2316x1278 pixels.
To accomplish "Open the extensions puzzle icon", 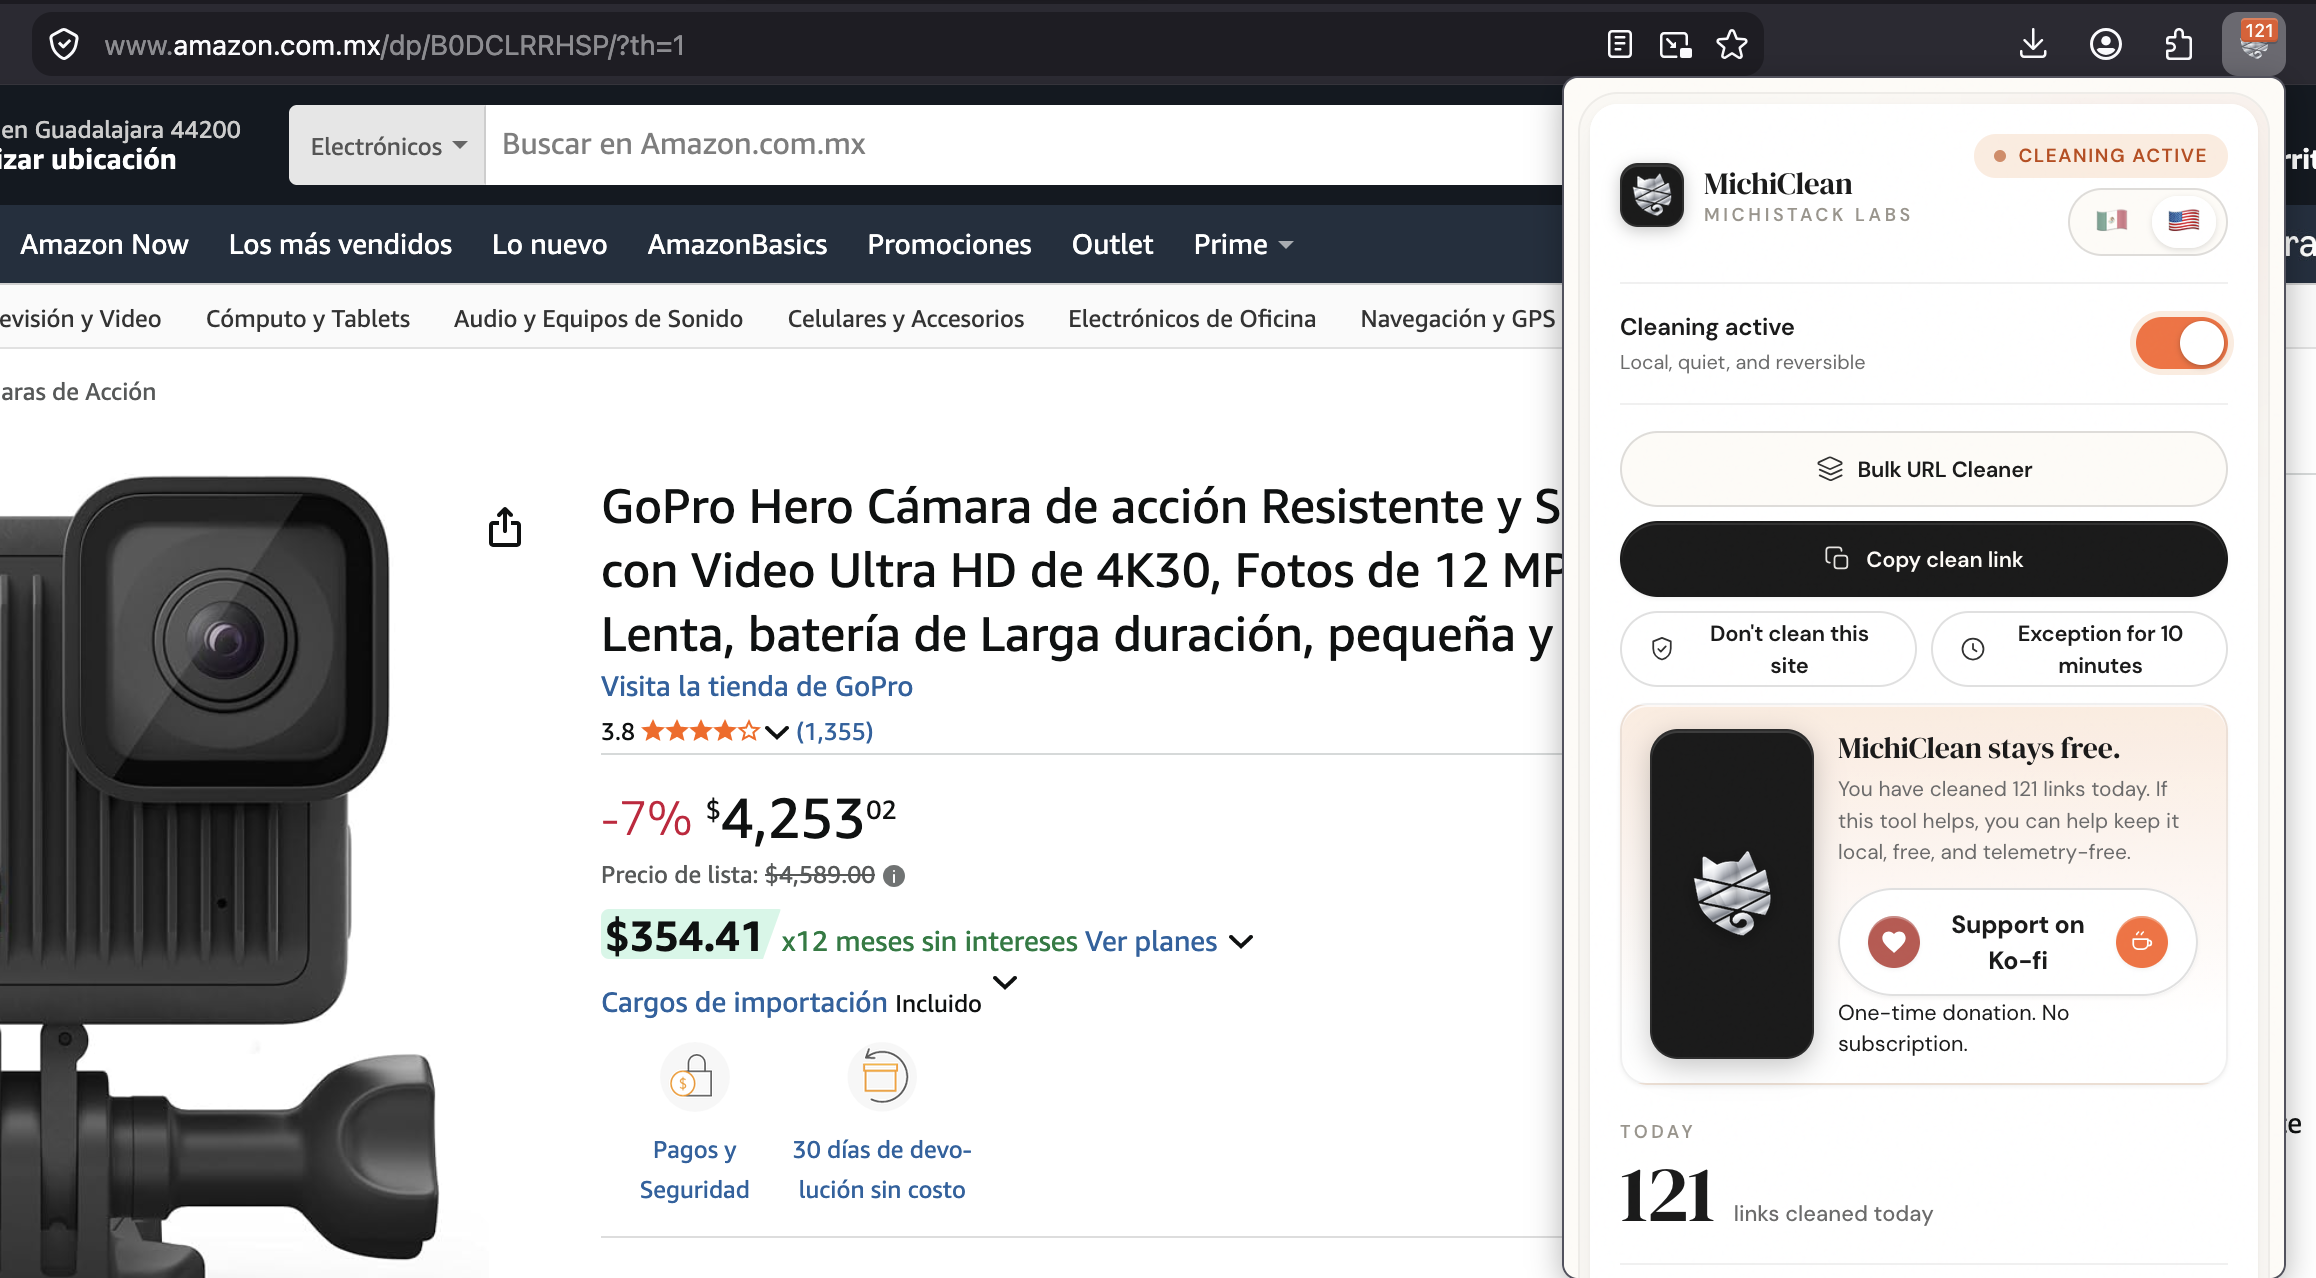I will [2178, 44].
